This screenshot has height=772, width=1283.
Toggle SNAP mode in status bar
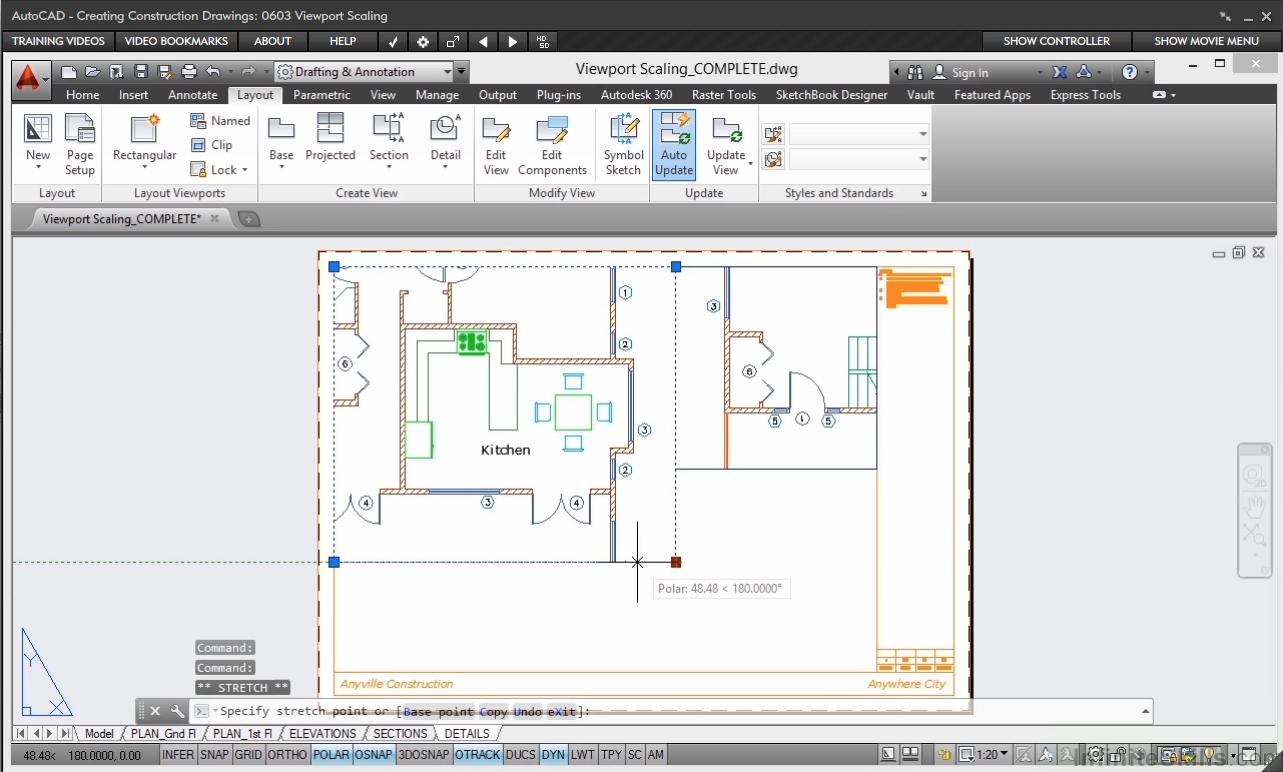coord(214,755)
